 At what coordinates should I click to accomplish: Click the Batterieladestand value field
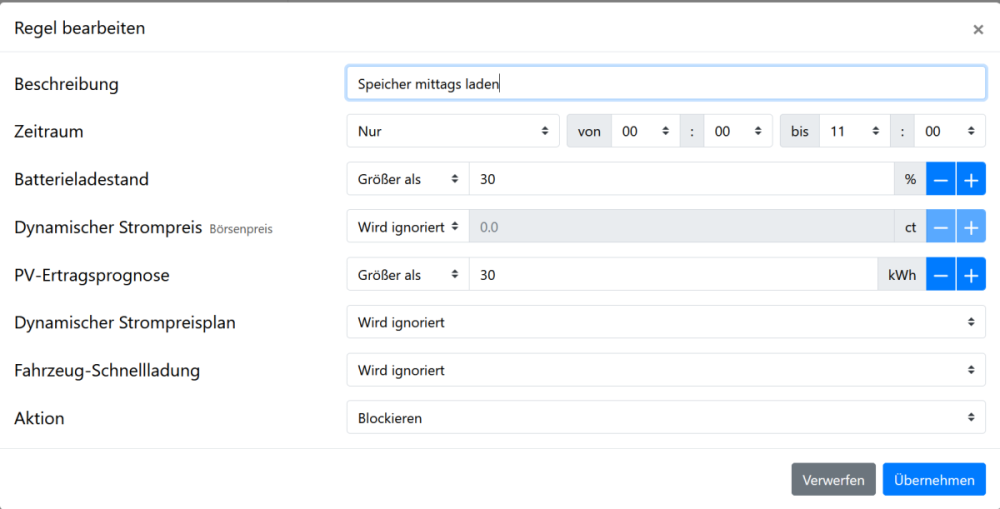pos(680,179)
